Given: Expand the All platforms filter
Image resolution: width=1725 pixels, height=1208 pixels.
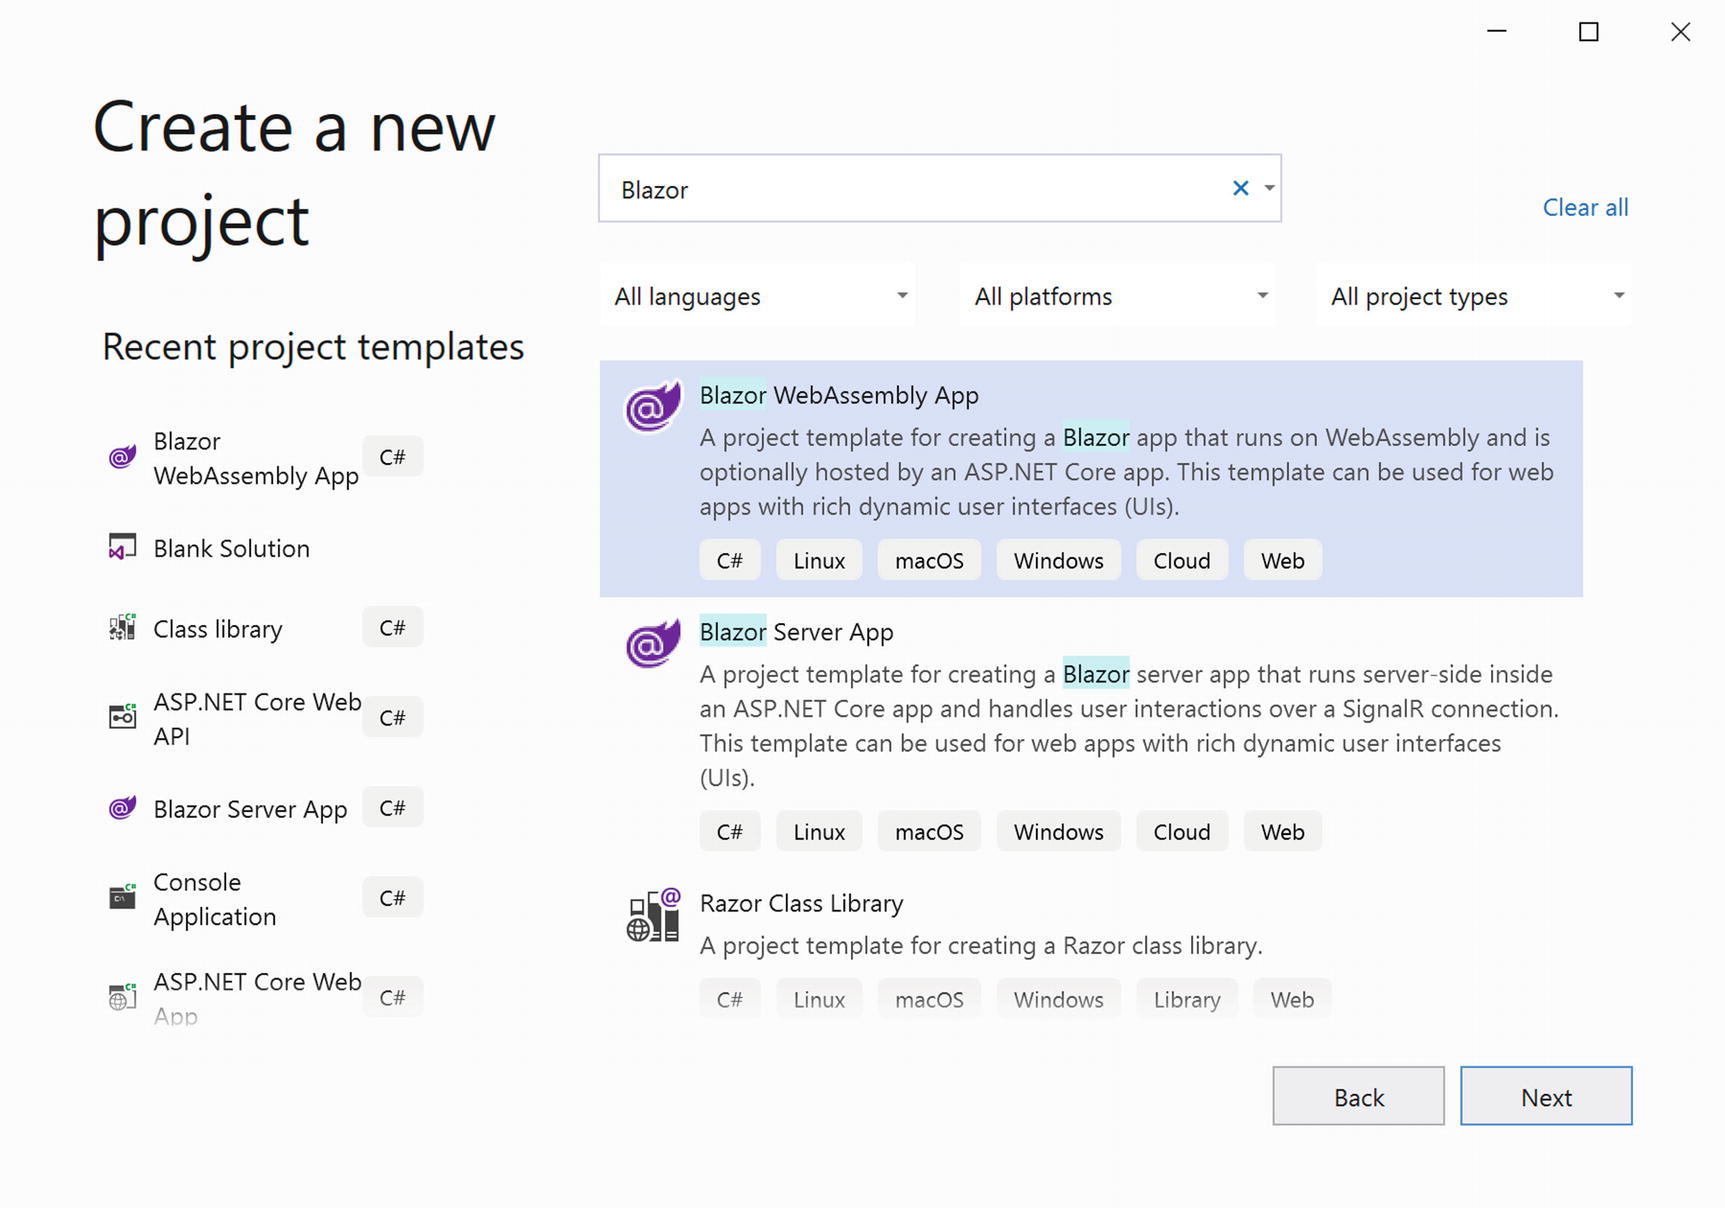Looking at the screenshot, I should 1118,296.
